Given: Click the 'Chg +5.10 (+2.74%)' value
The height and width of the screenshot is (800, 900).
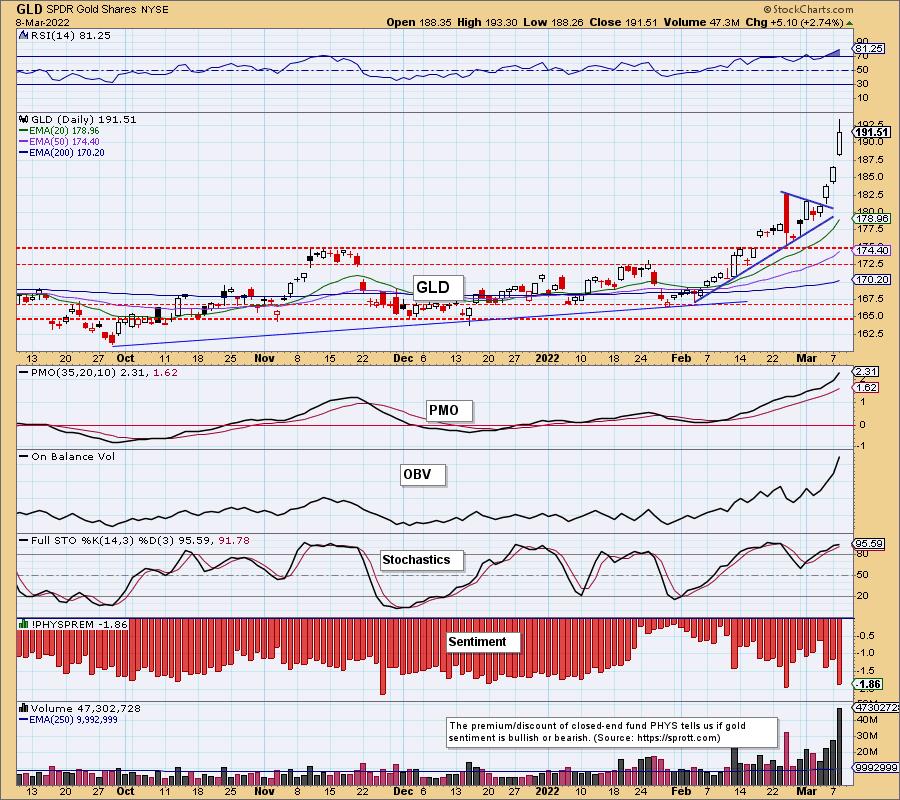Looking at the screenshot, I should point(794,22).
